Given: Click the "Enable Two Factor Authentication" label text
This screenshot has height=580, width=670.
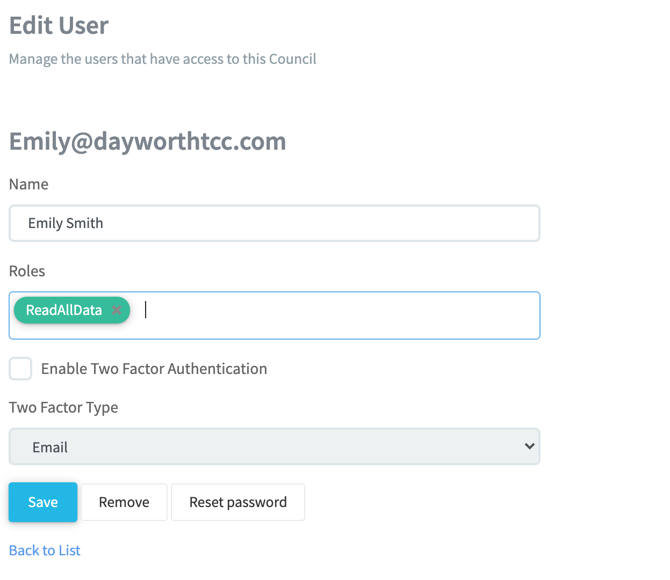Looking at the screenshot, I should [154, 368].
